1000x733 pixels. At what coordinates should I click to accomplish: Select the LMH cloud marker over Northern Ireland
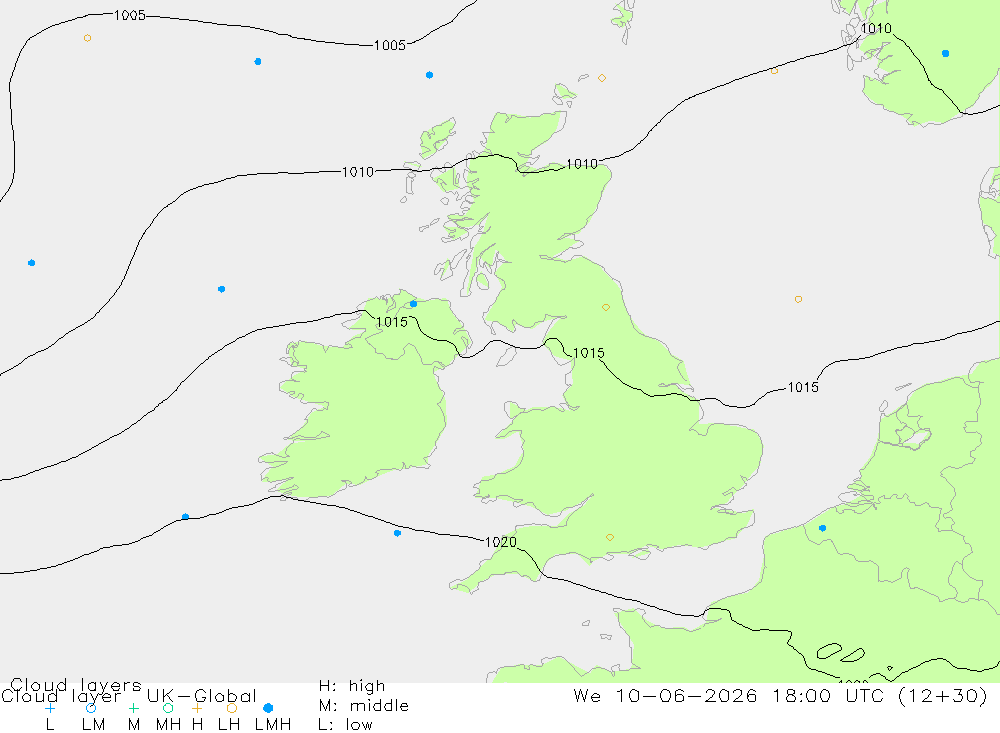click(x=413, y=304)
